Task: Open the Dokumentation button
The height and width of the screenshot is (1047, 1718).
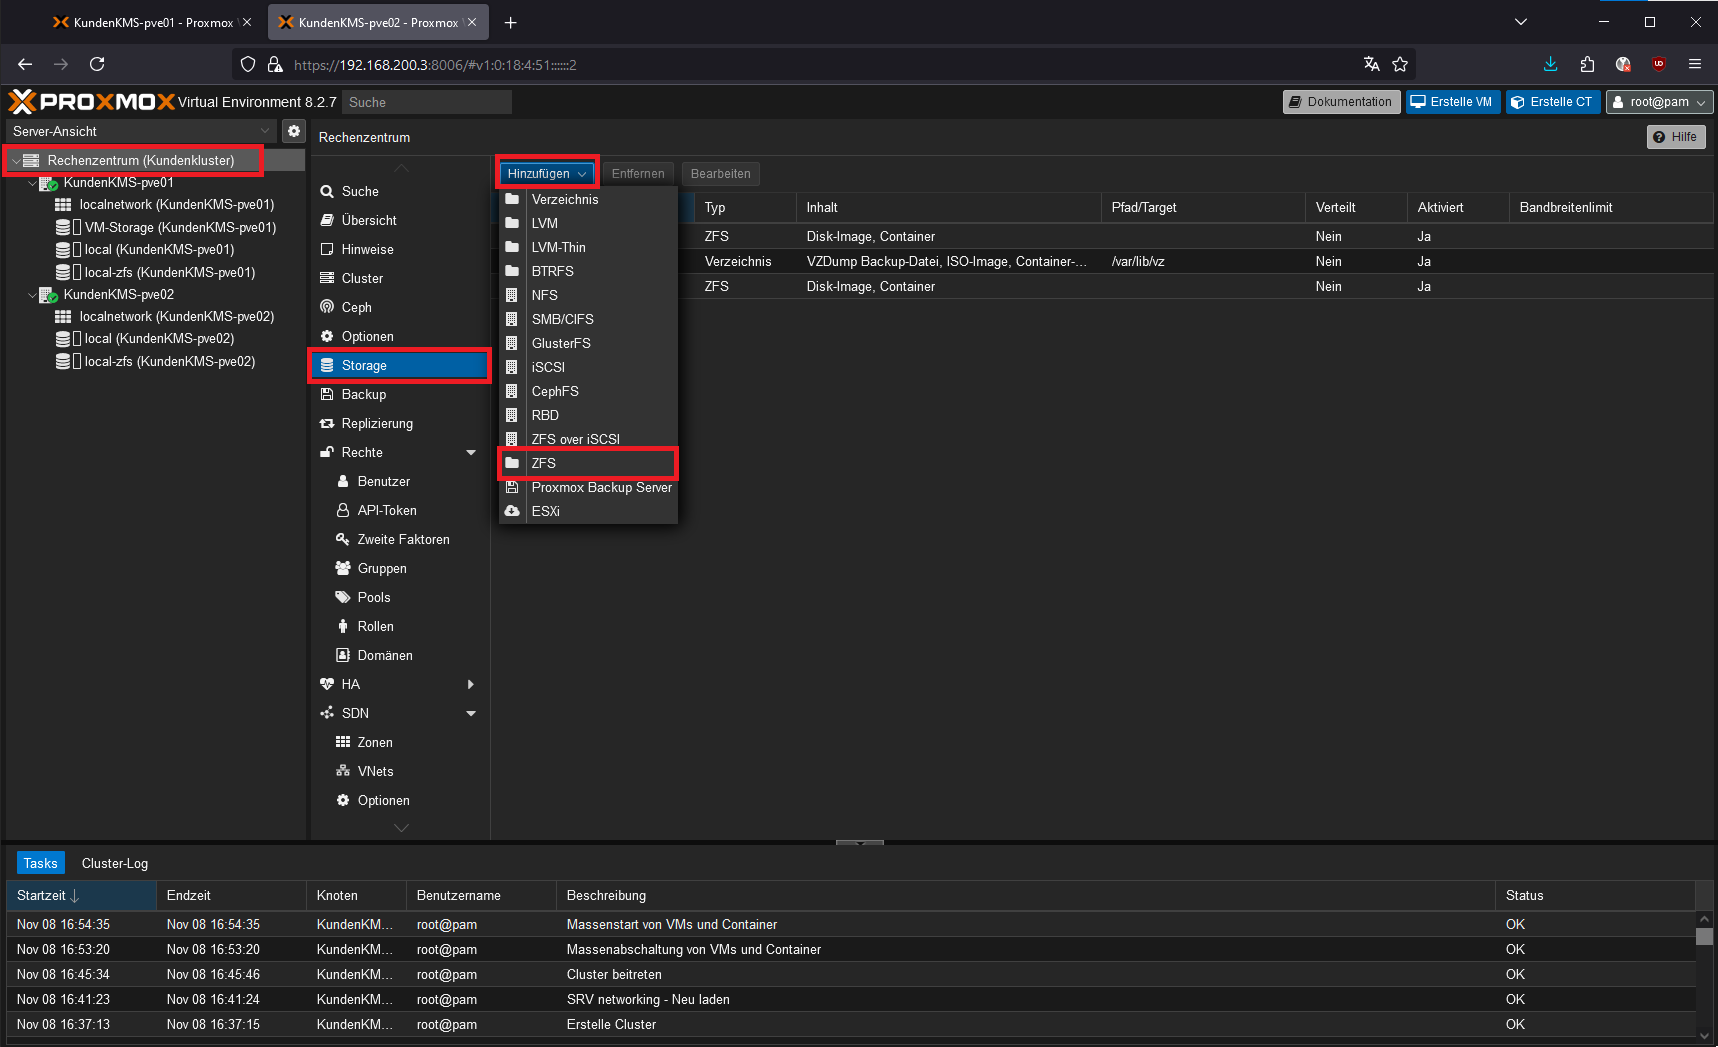Action: [1341, 102]
